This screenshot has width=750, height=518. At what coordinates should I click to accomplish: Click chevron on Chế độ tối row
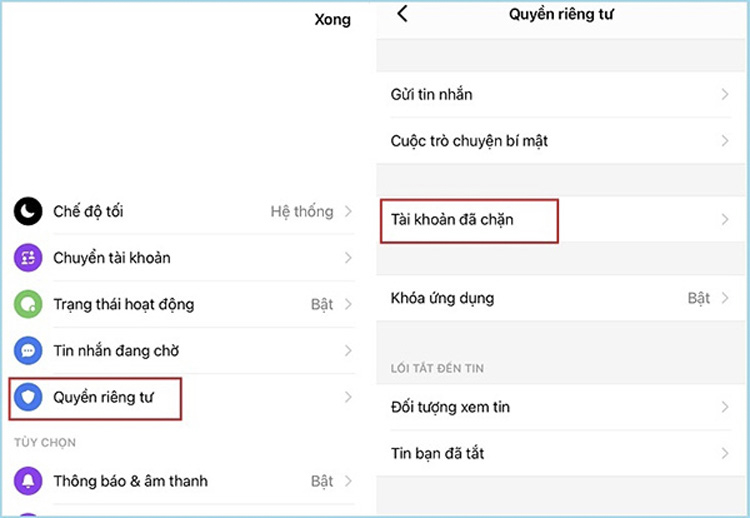348,211
